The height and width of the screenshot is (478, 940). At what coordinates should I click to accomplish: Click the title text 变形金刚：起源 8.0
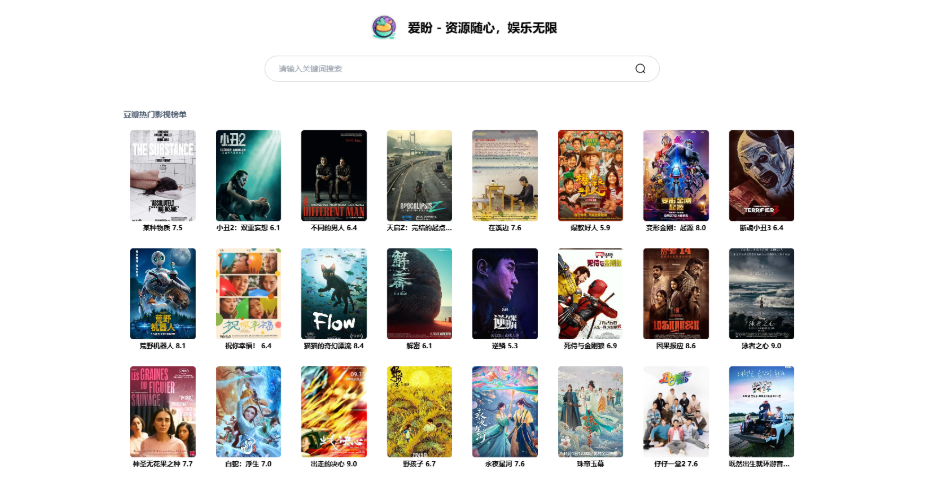[676, 228]
